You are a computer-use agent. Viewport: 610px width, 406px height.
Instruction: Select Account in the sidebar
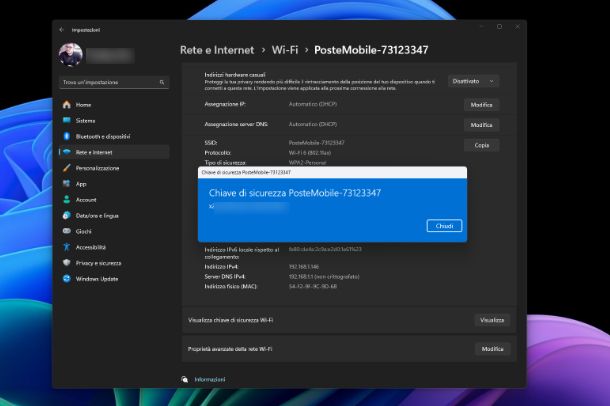click(86, 200)
